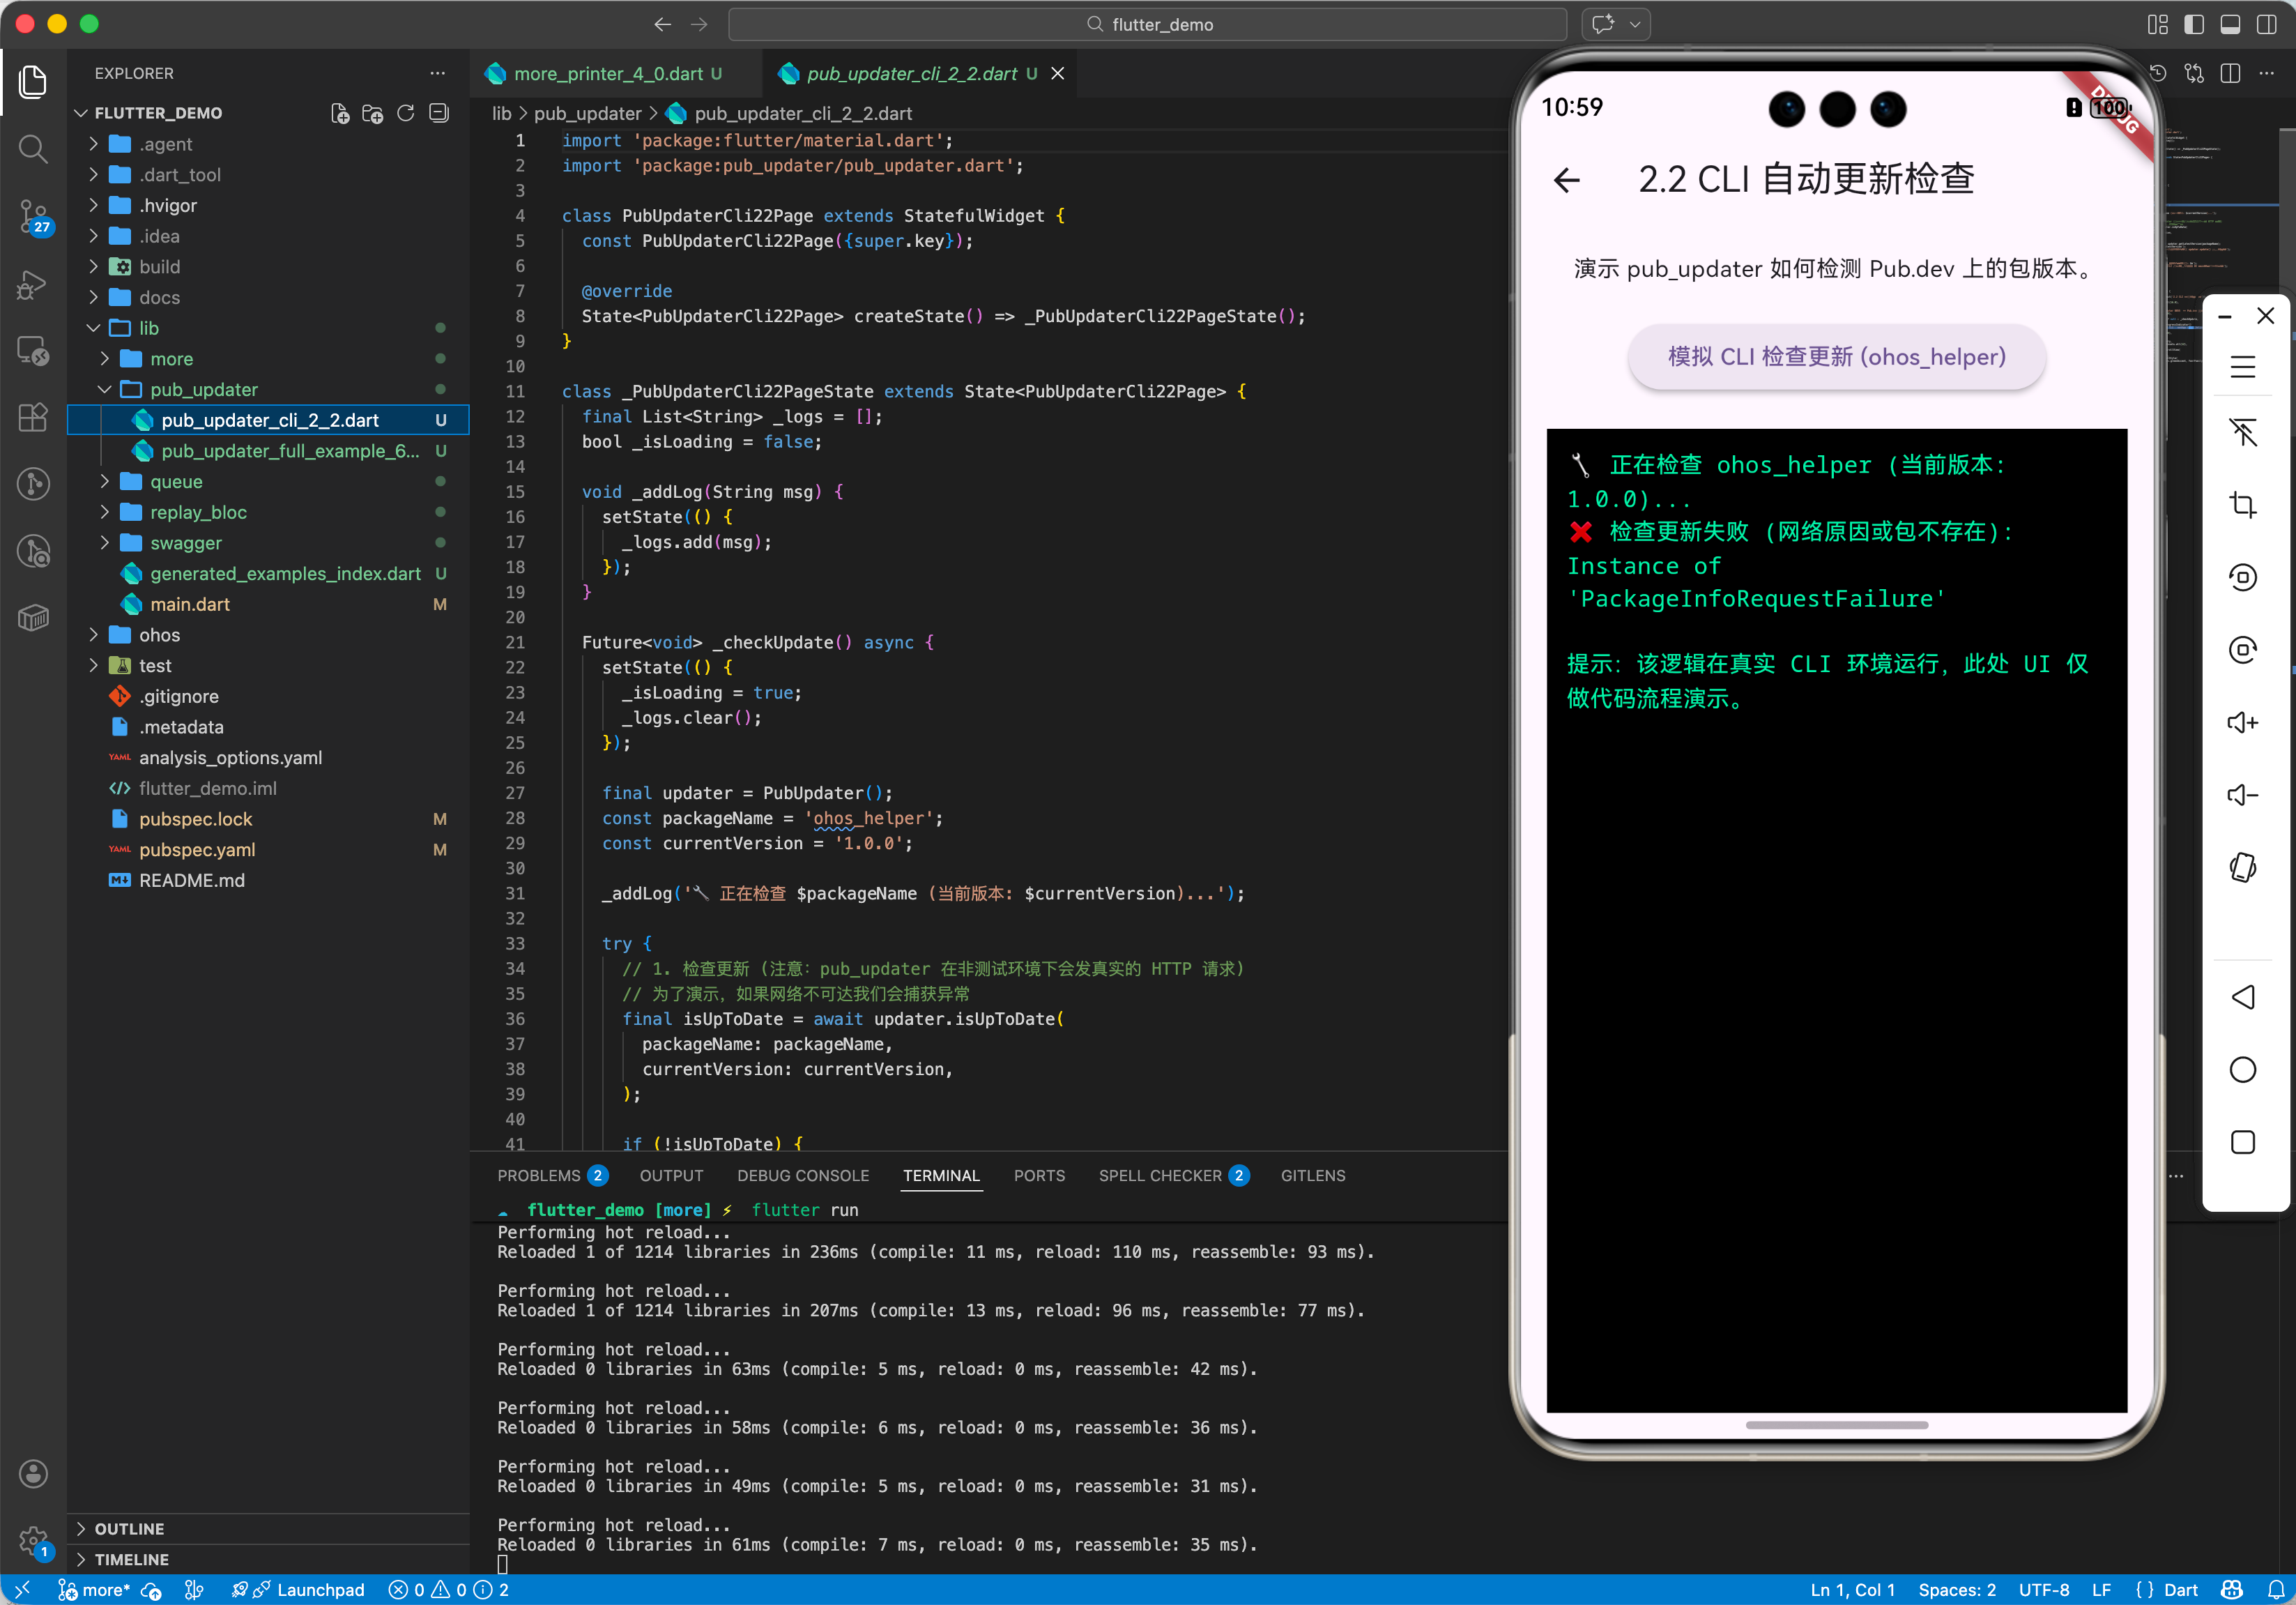The height and width of the screenshot is (1605, 2296).
Task: Tap the 模拟 CLI 检查更新 button
Action: [1835, 357]
